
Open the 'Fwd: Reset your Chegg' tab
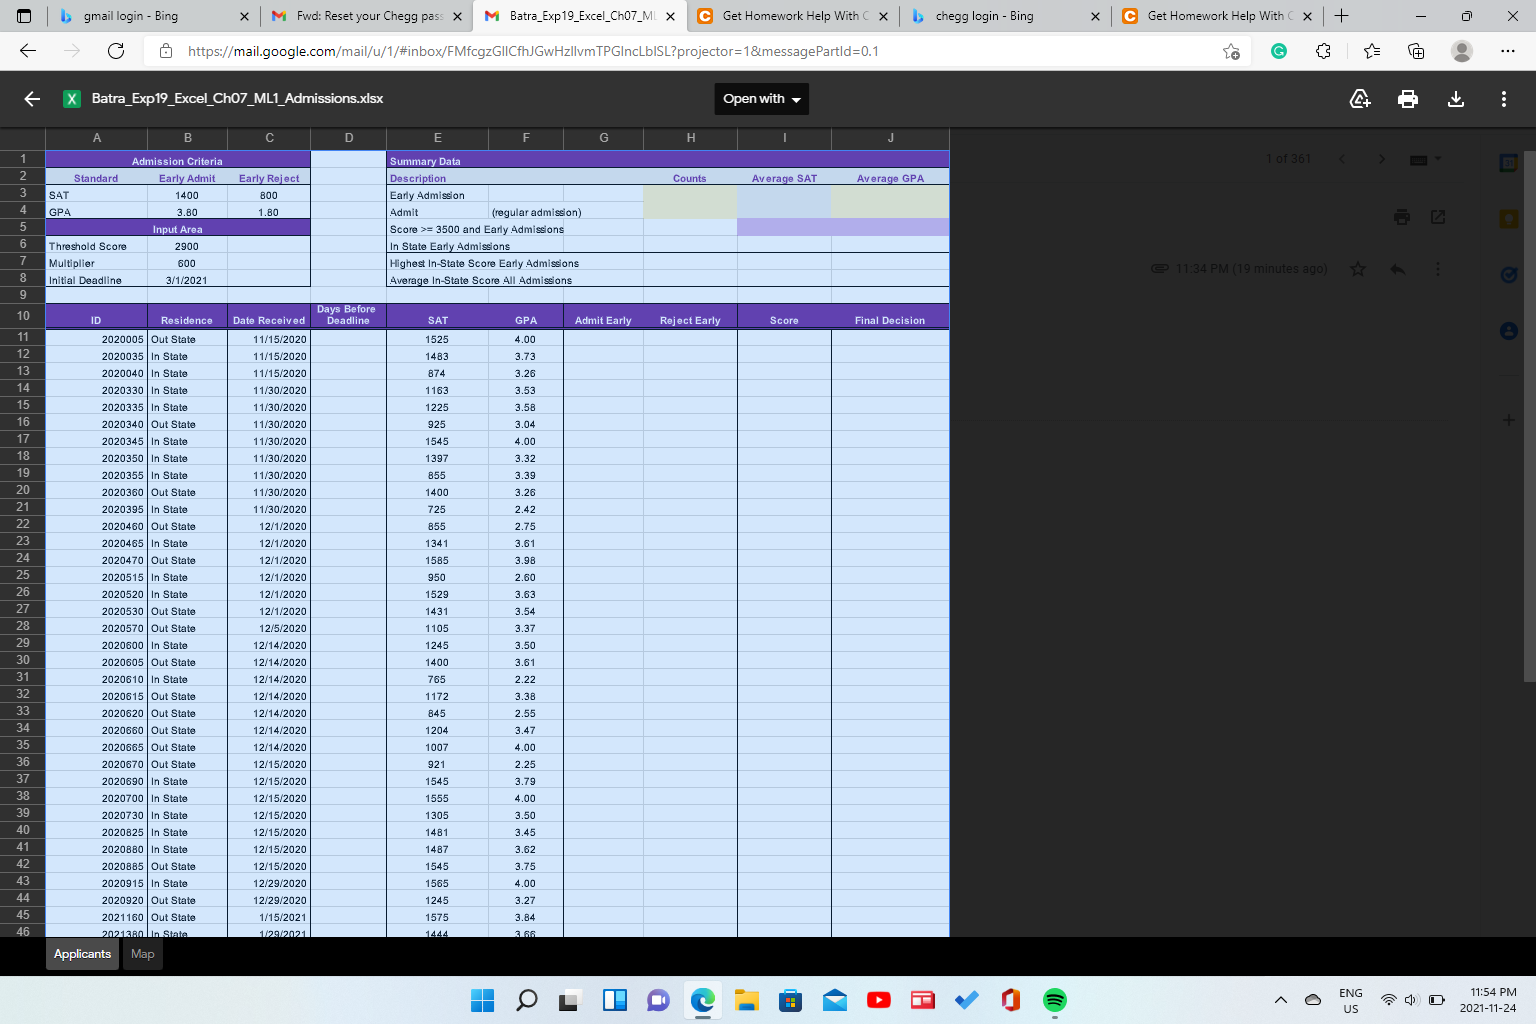tap(369, 16)
